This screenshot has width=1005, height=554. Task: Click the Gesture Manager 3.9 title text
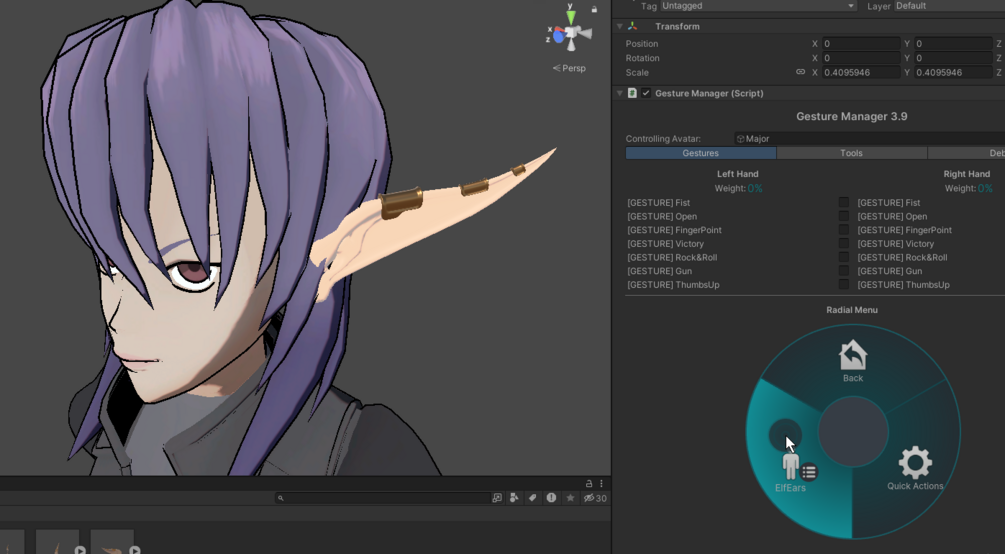(x=851, y=117)
